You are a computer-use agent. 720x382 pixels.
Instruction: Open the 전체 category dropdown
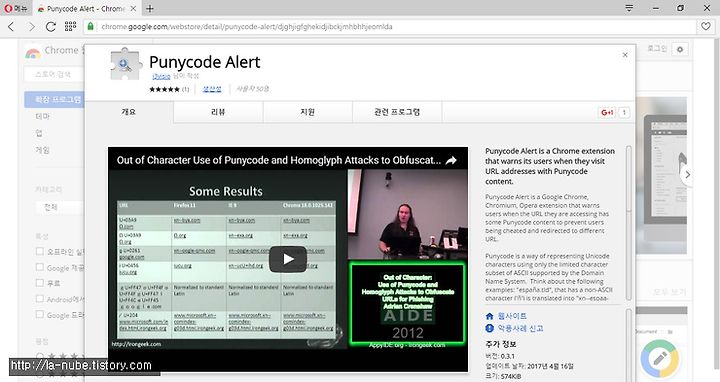click(60, 207)
